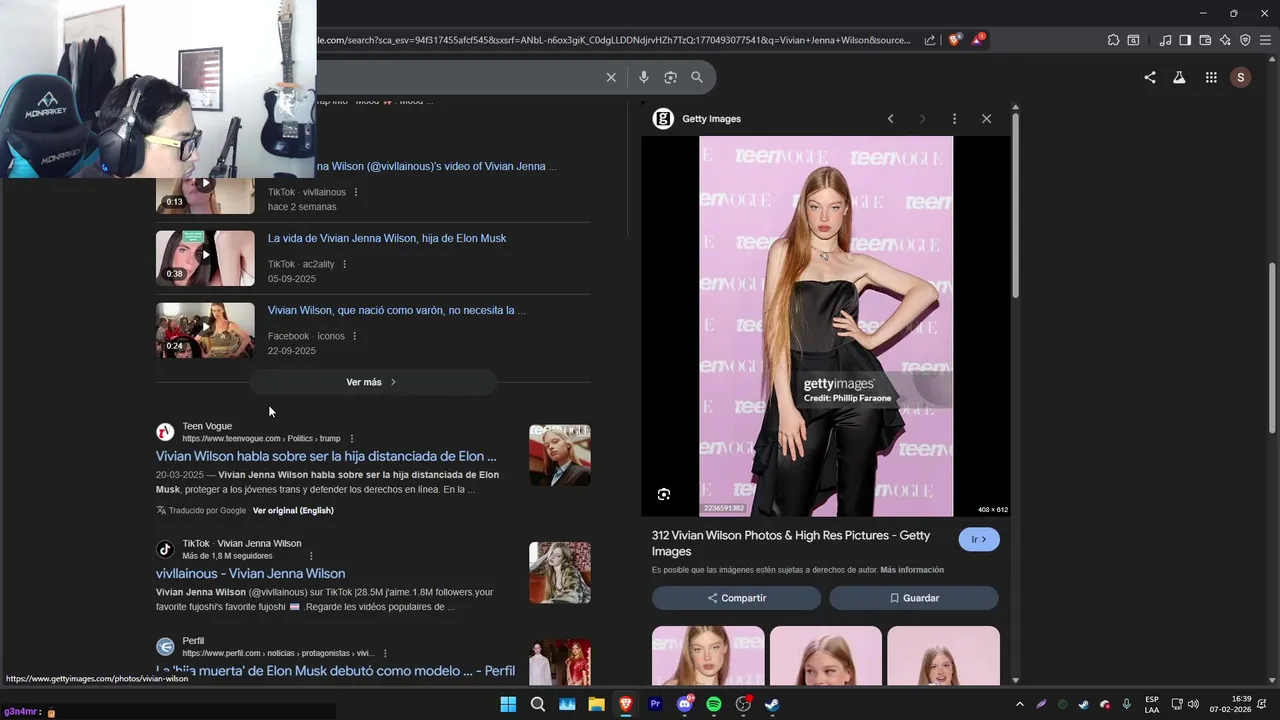Image resolution: width=1280 pixels, height=720 pixels.
Task: Show hidden system tray icons chevron
Action: click(x=1019, y=704)
